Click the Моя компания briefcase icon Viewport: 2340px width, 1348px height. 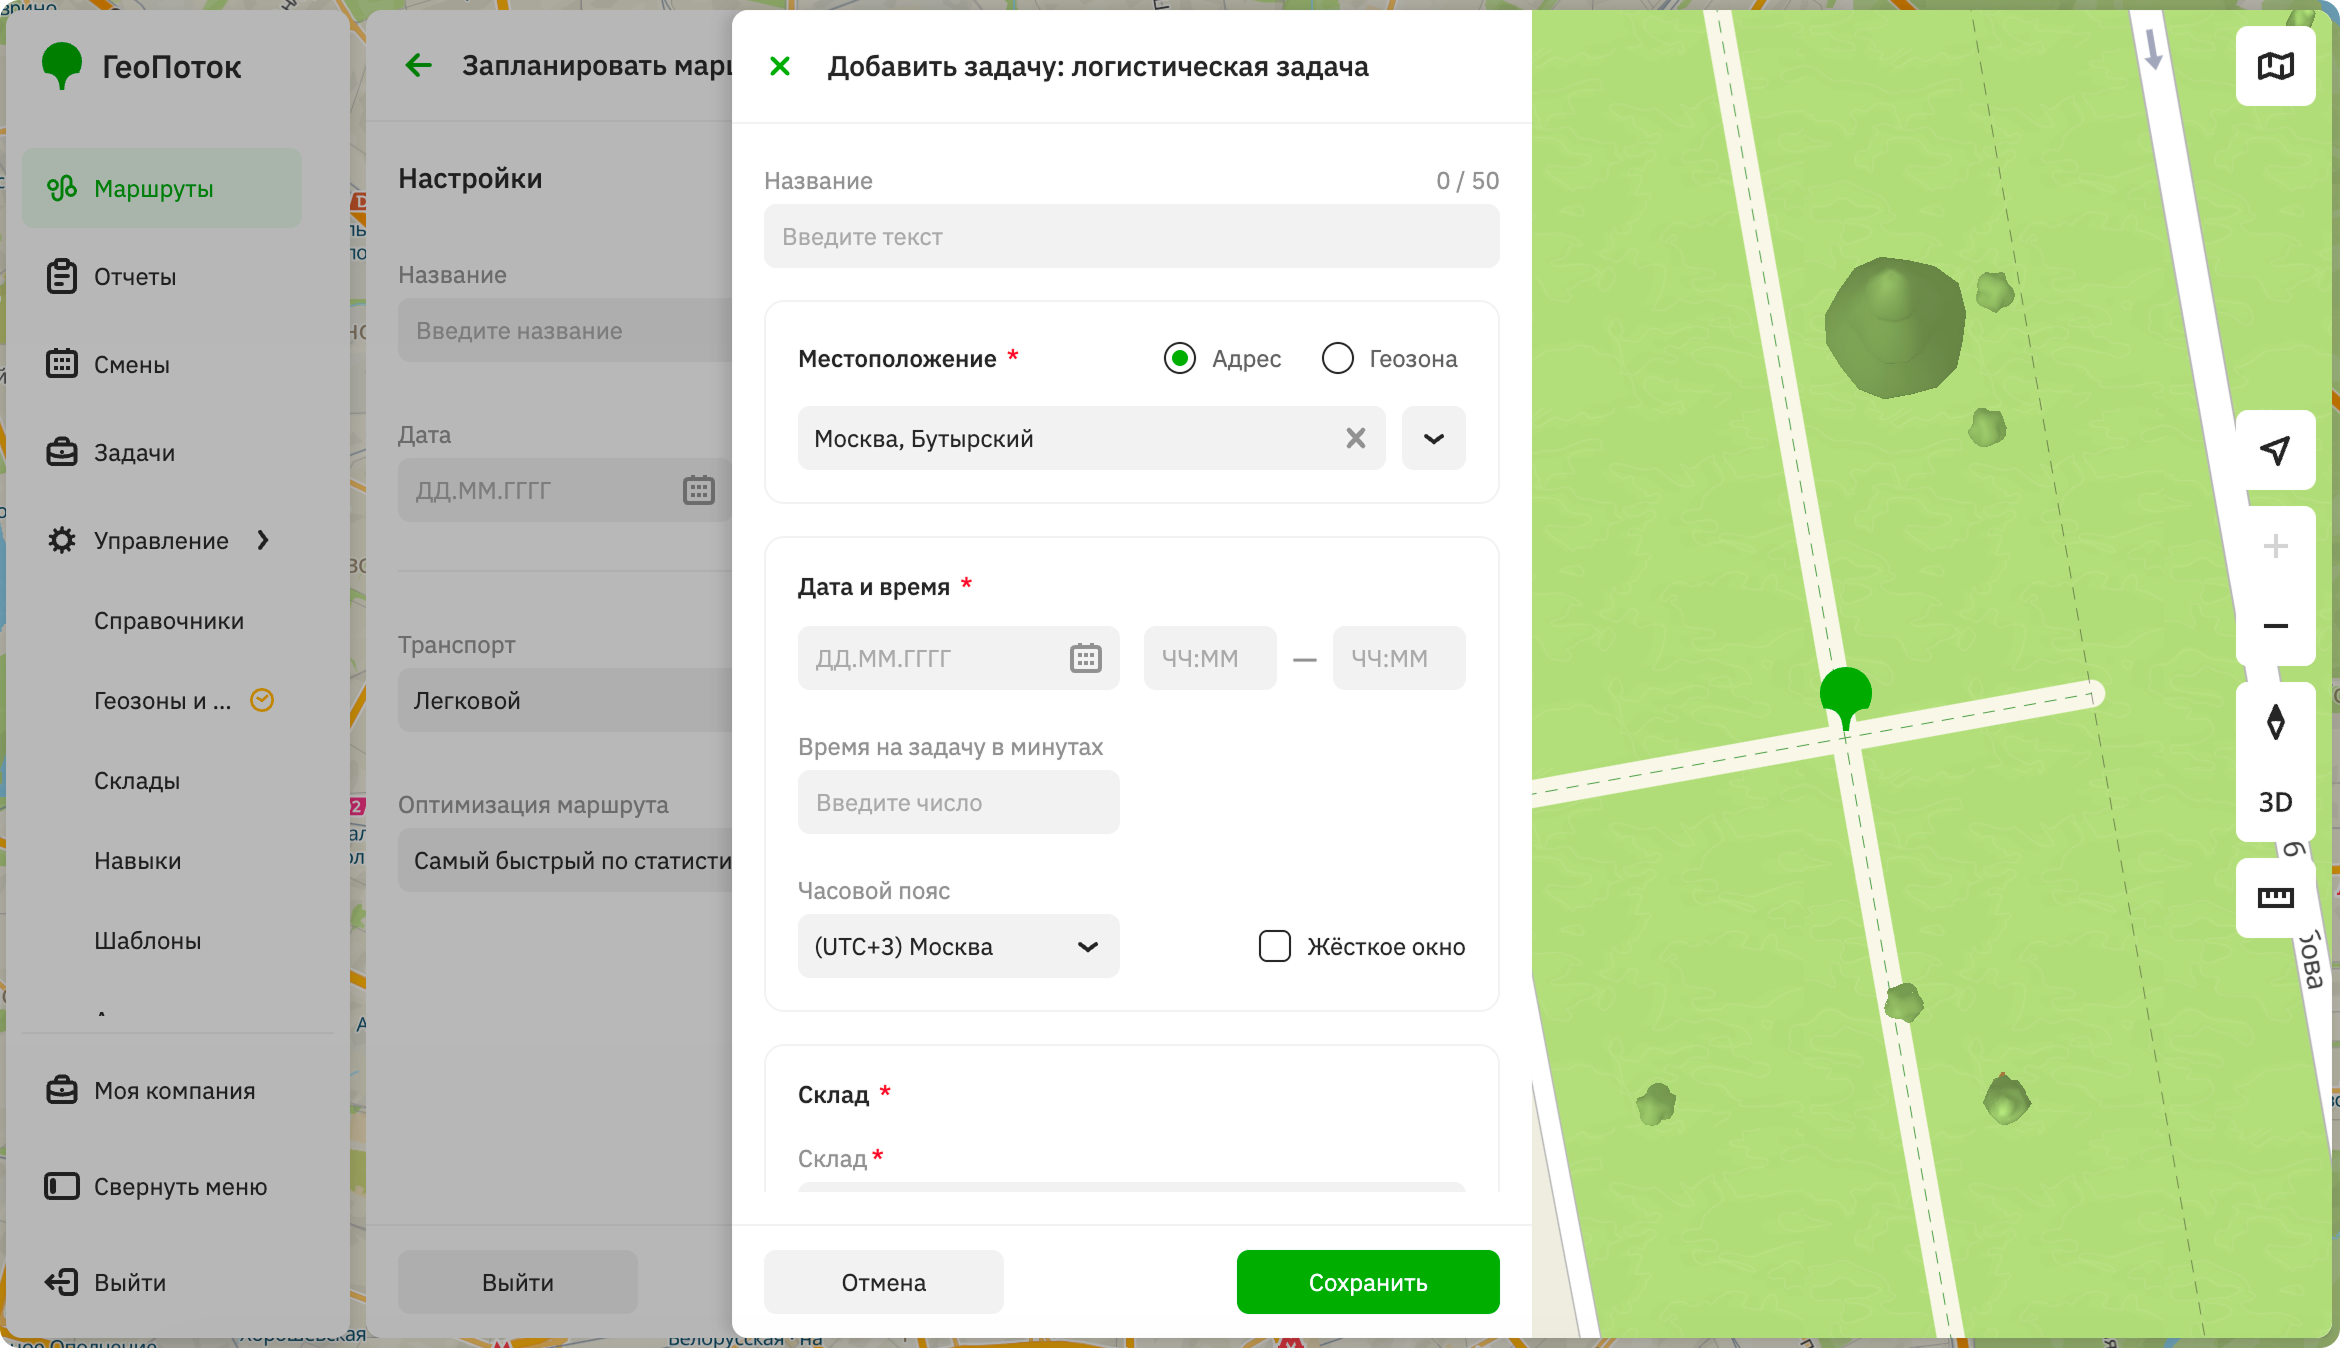[x=62, y=1090]
